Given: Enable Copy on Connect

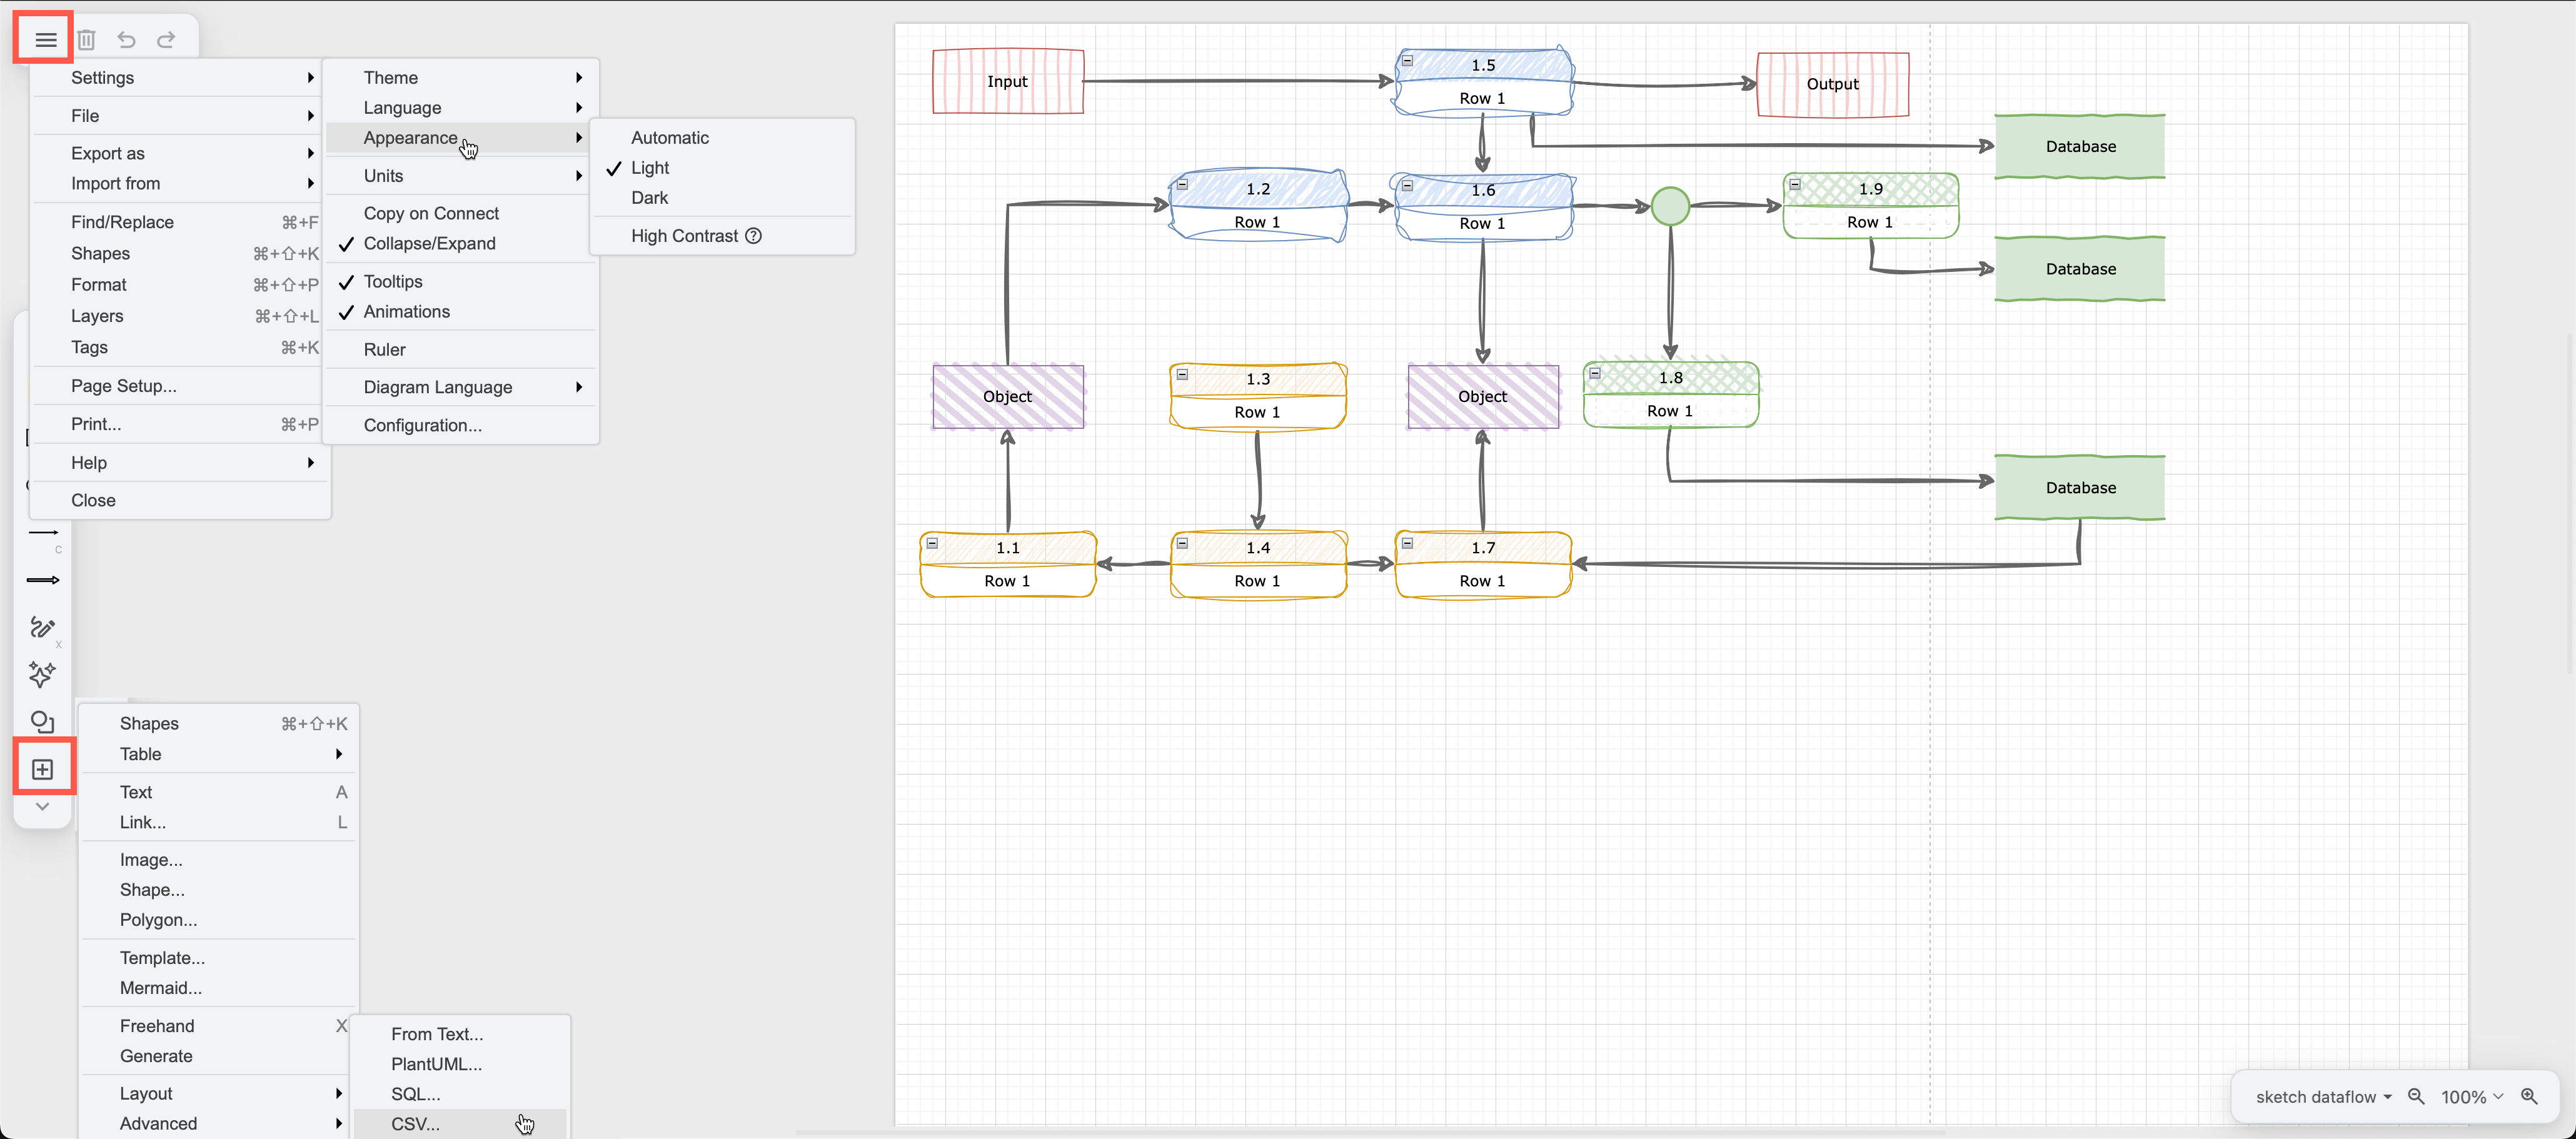Looking at the screenshot, I should (x=461, y=213).
